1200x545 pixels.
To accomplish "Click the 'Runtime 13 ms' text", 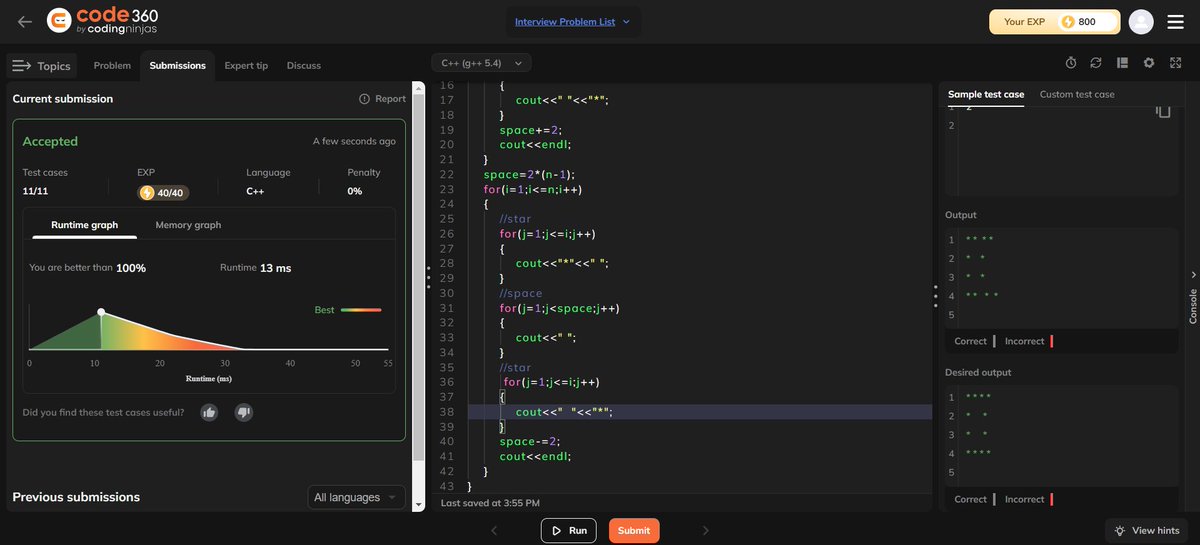I will point(256,268).
